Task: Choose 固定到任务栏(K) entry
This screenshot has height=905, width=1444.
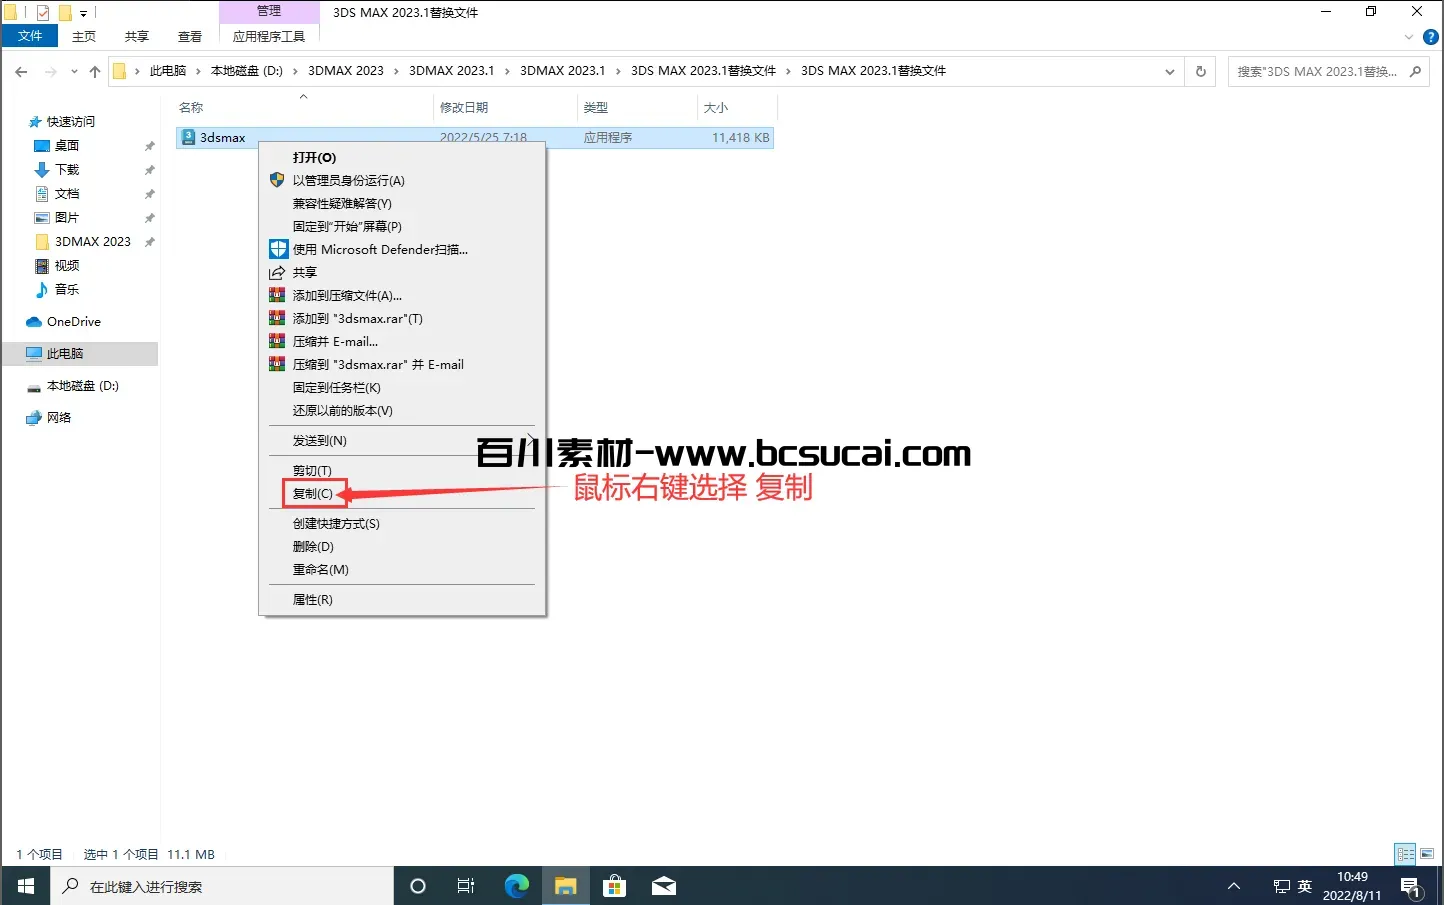Action: point(402,388)
